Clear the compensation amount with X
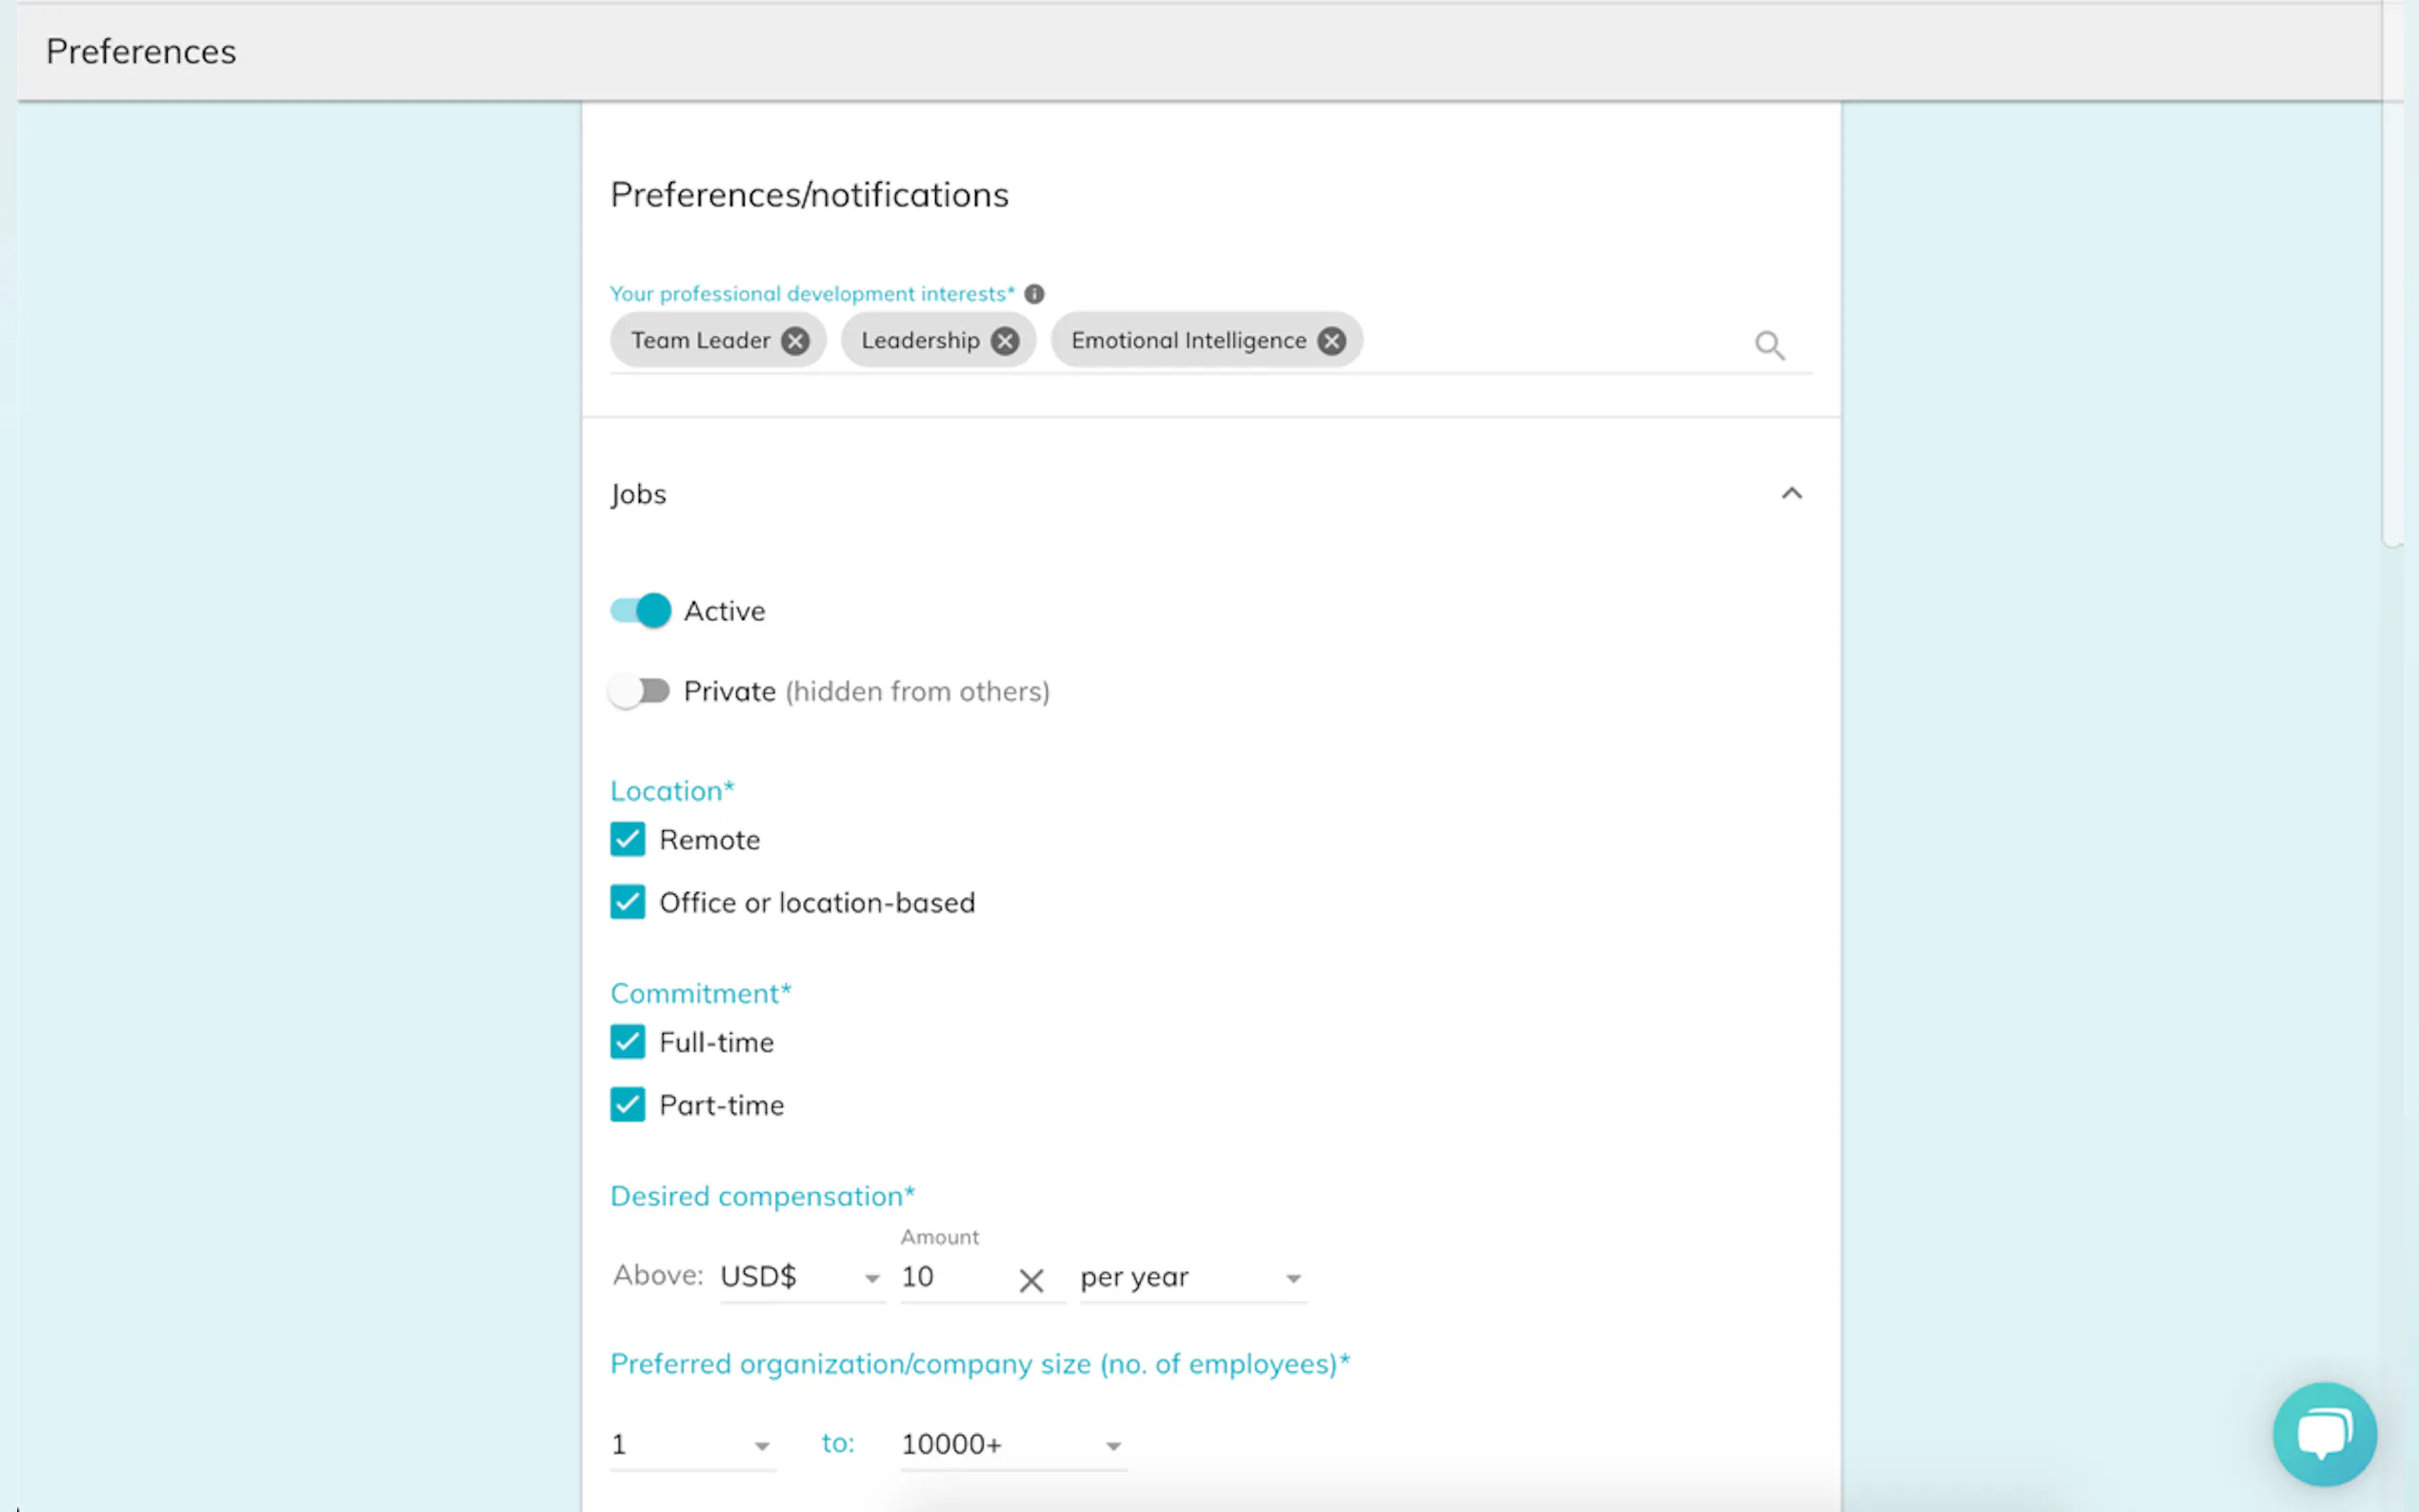 (1030, 1280)
